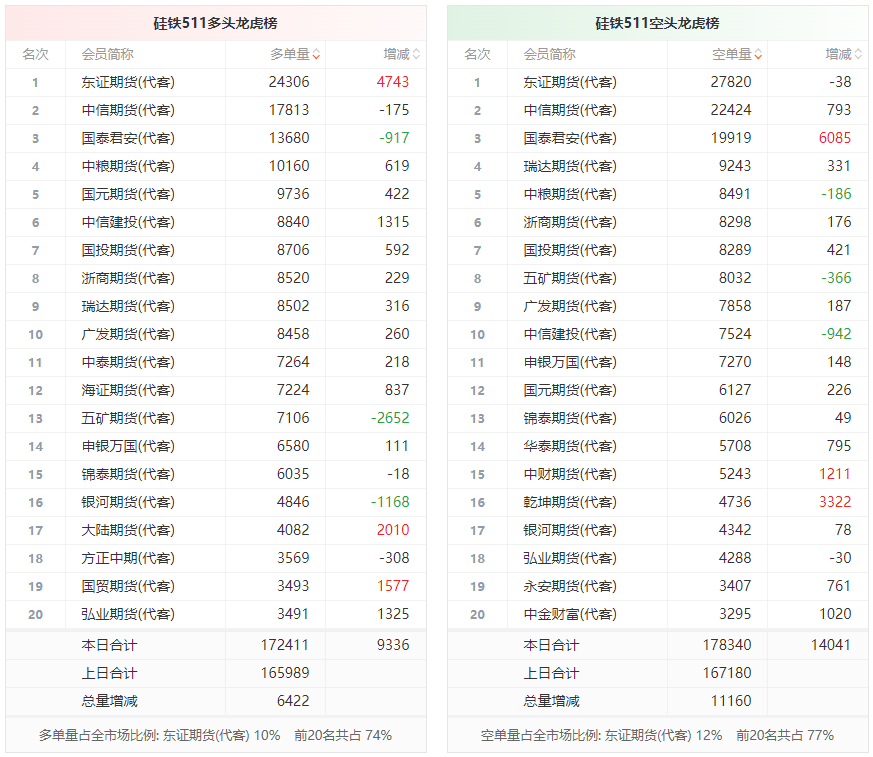Select 中金财富(代客) in short table
Image resolution: width=873 pixels, height=757 pixels.
coord(570,614)
